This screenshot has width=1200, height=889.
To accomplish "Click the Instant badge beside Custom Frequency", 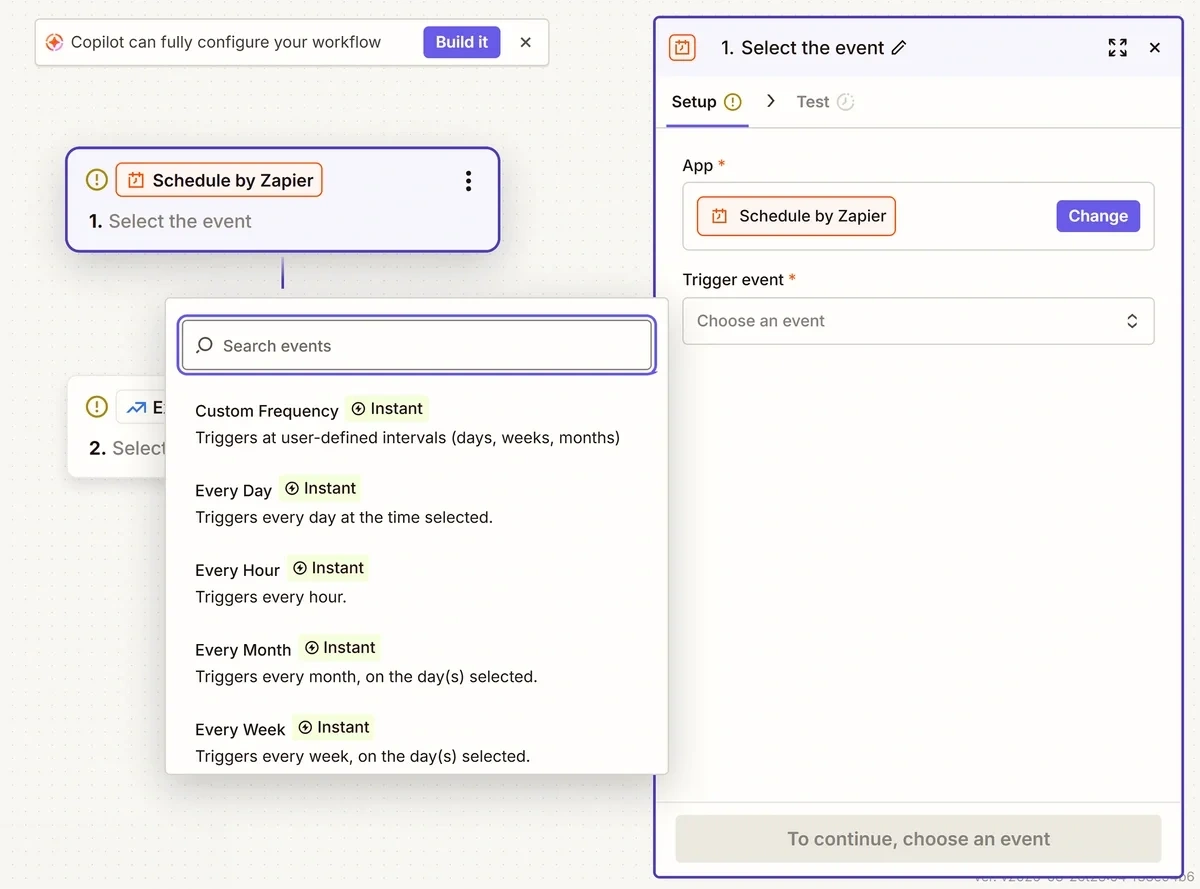I will pos(387,408).
